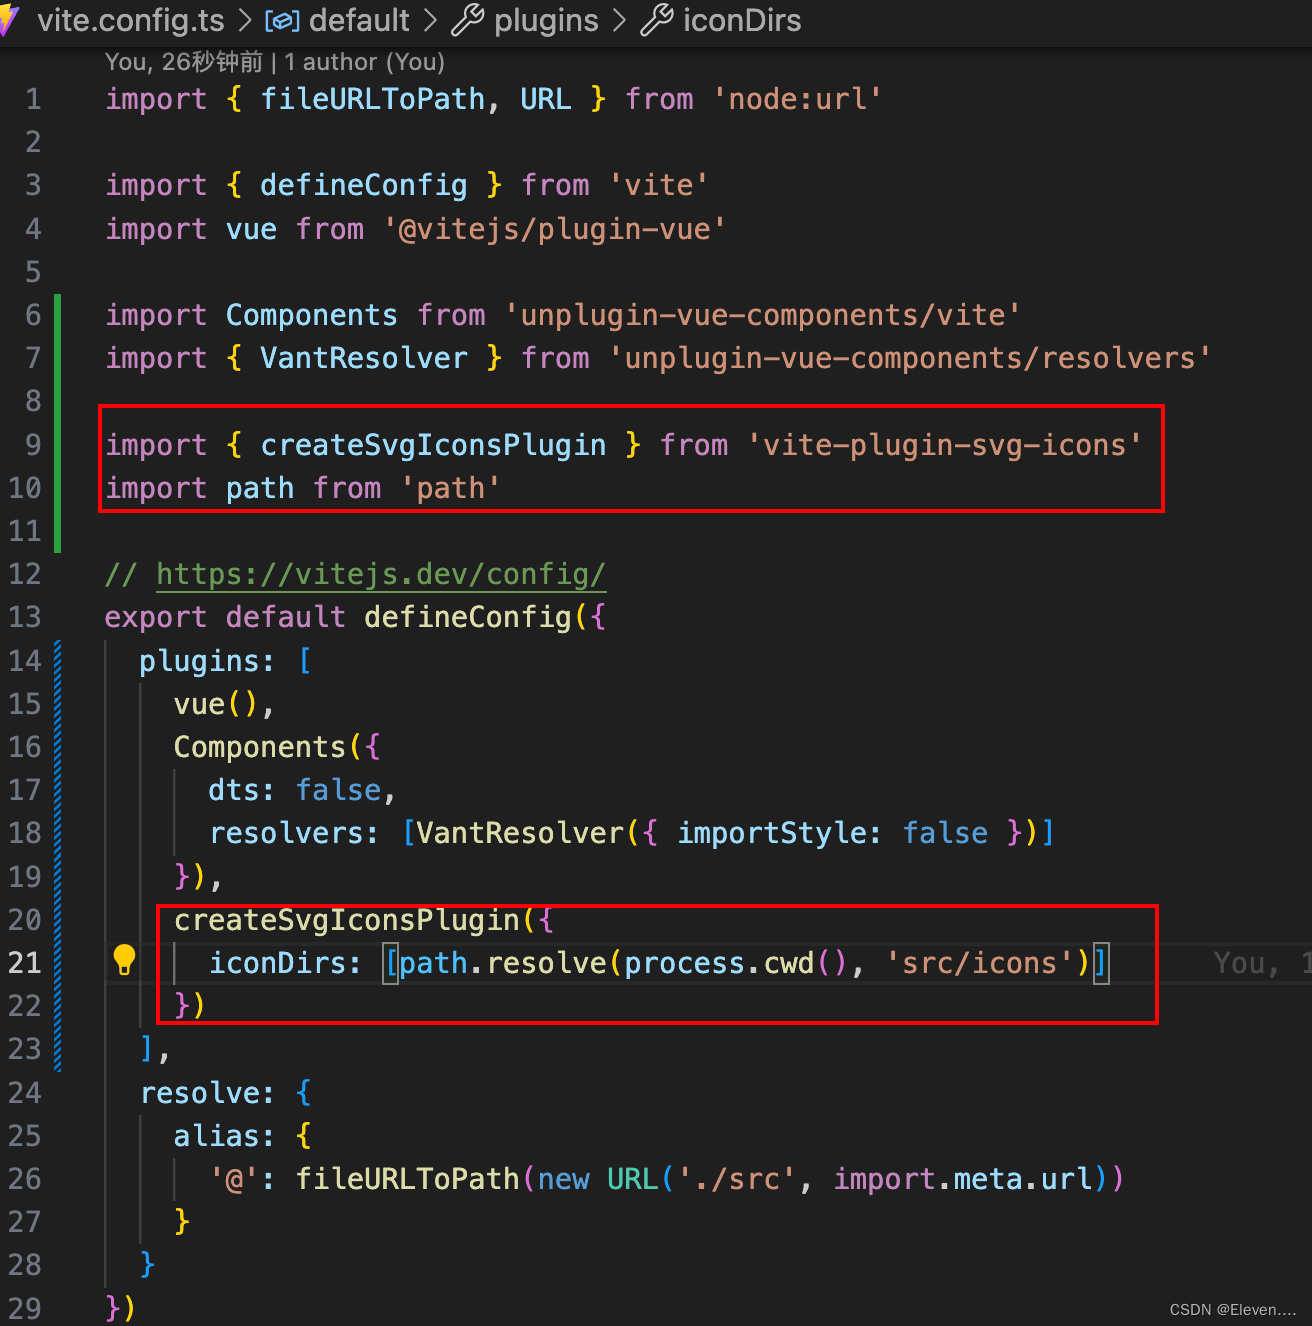Click line number 21 to select that line
This screenshot has height=1326, width=1312.
pos(25,962)
